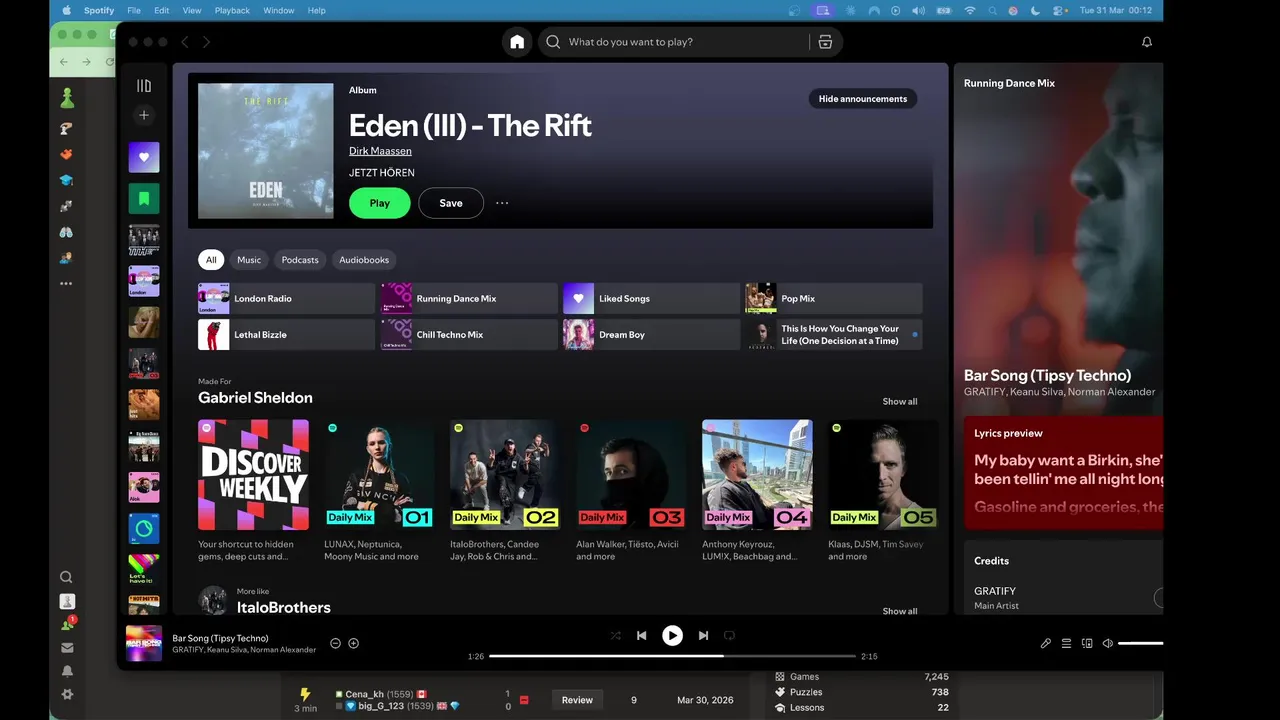Open London Radio shortcut

click(286, 299)
